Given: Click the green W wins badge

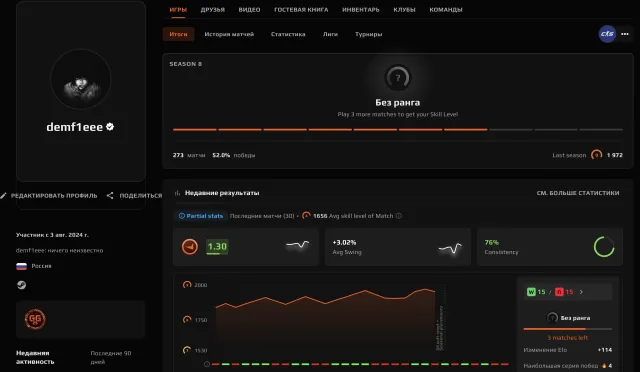Looking at the screenshot, I should click(x=531, y=292).
